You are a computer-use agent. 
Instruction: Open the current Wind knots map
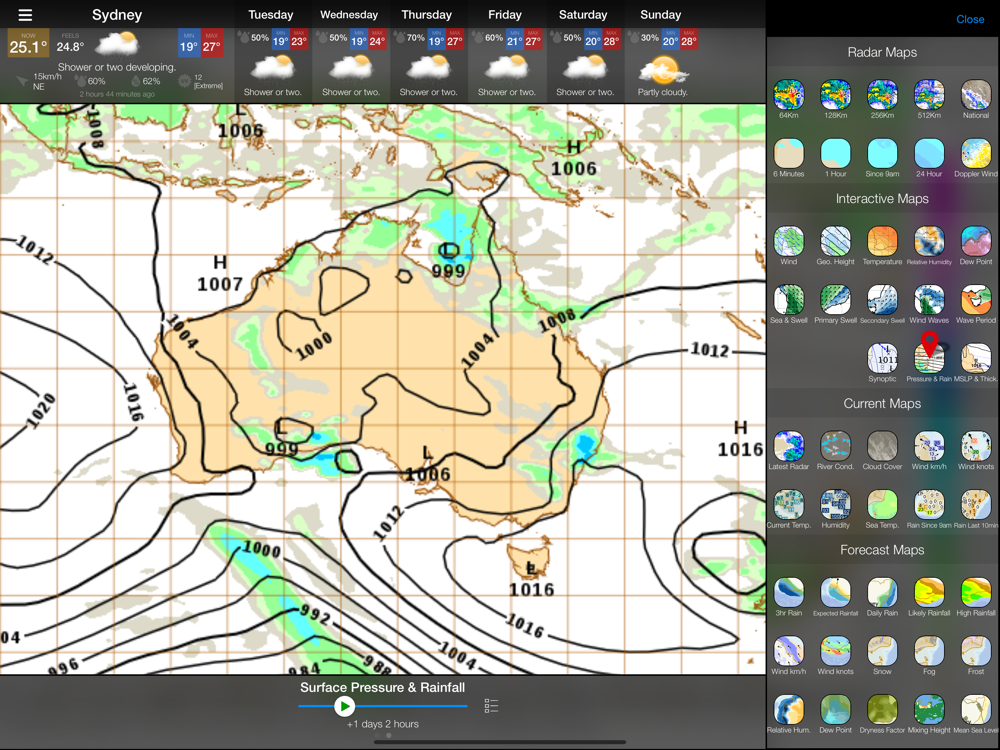[x=976, y=446]
